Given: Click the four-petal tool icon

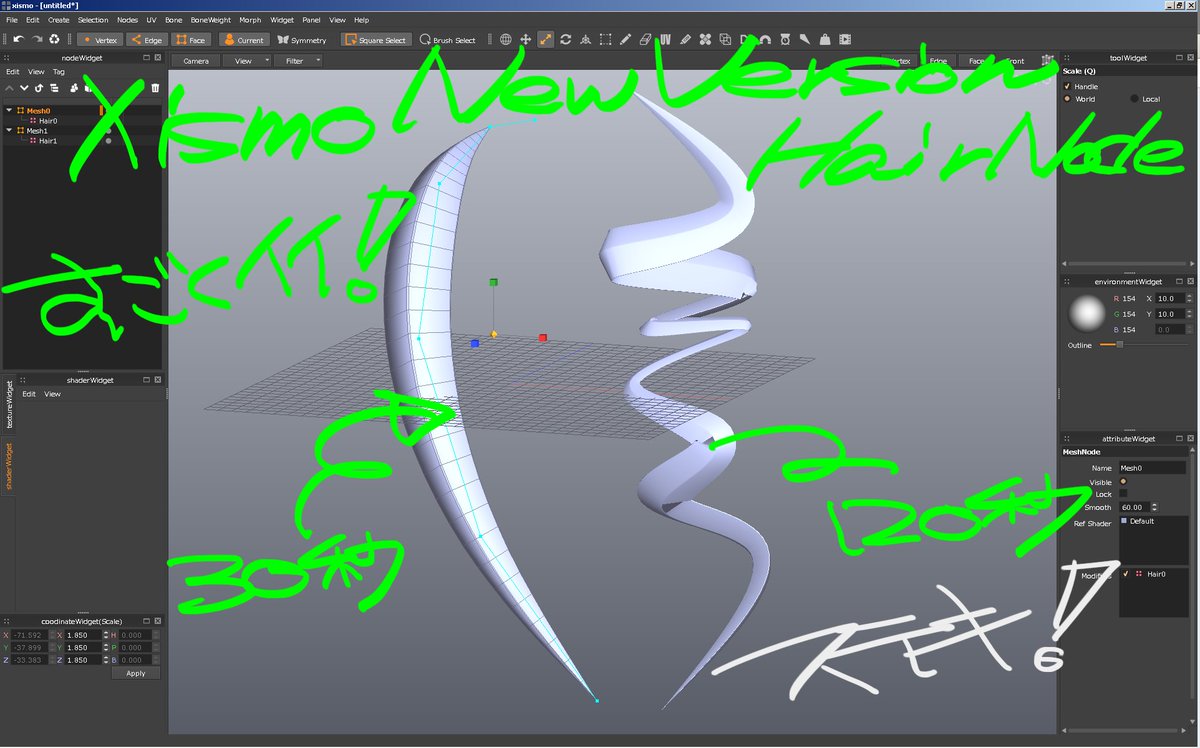Looking at the screenshot, I should [x=705, y=40].
